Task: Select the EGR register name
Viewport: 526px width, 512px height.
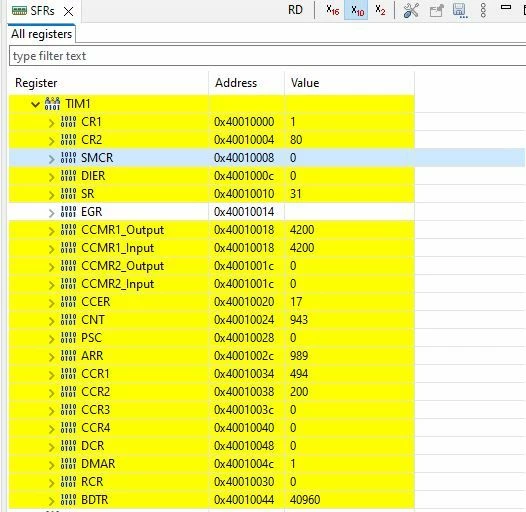Action: 91,212
